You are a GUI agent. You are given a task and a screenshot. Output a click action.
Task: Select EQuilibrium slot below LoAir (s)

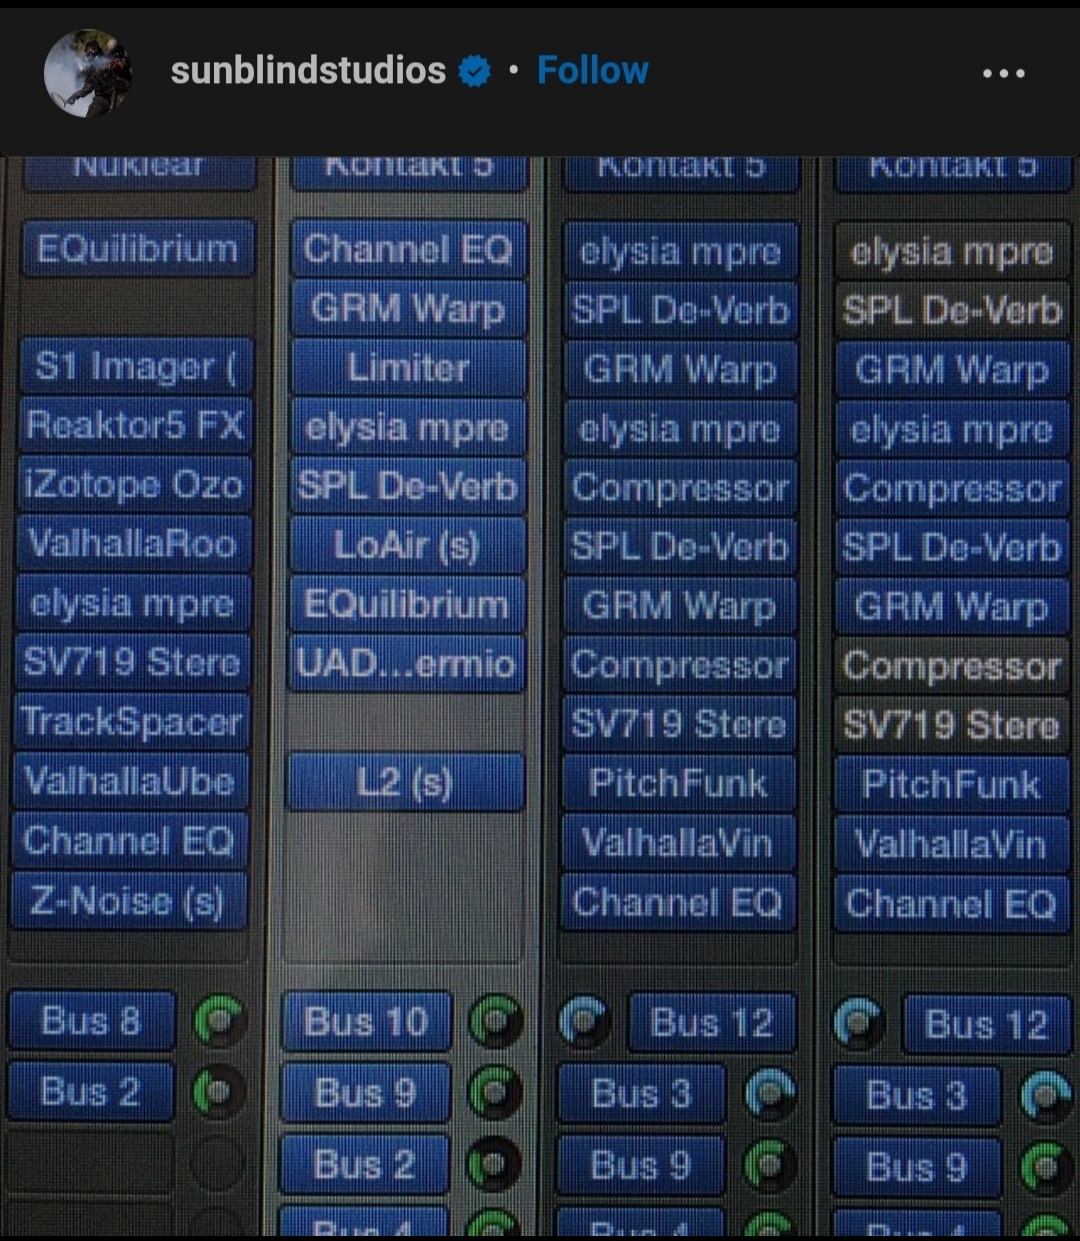coord(407,605)
